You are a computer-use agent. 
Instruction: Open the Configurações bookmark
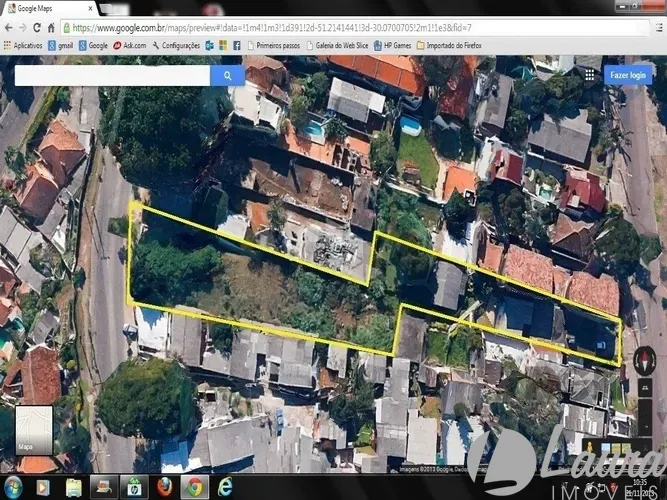point(176,46)
